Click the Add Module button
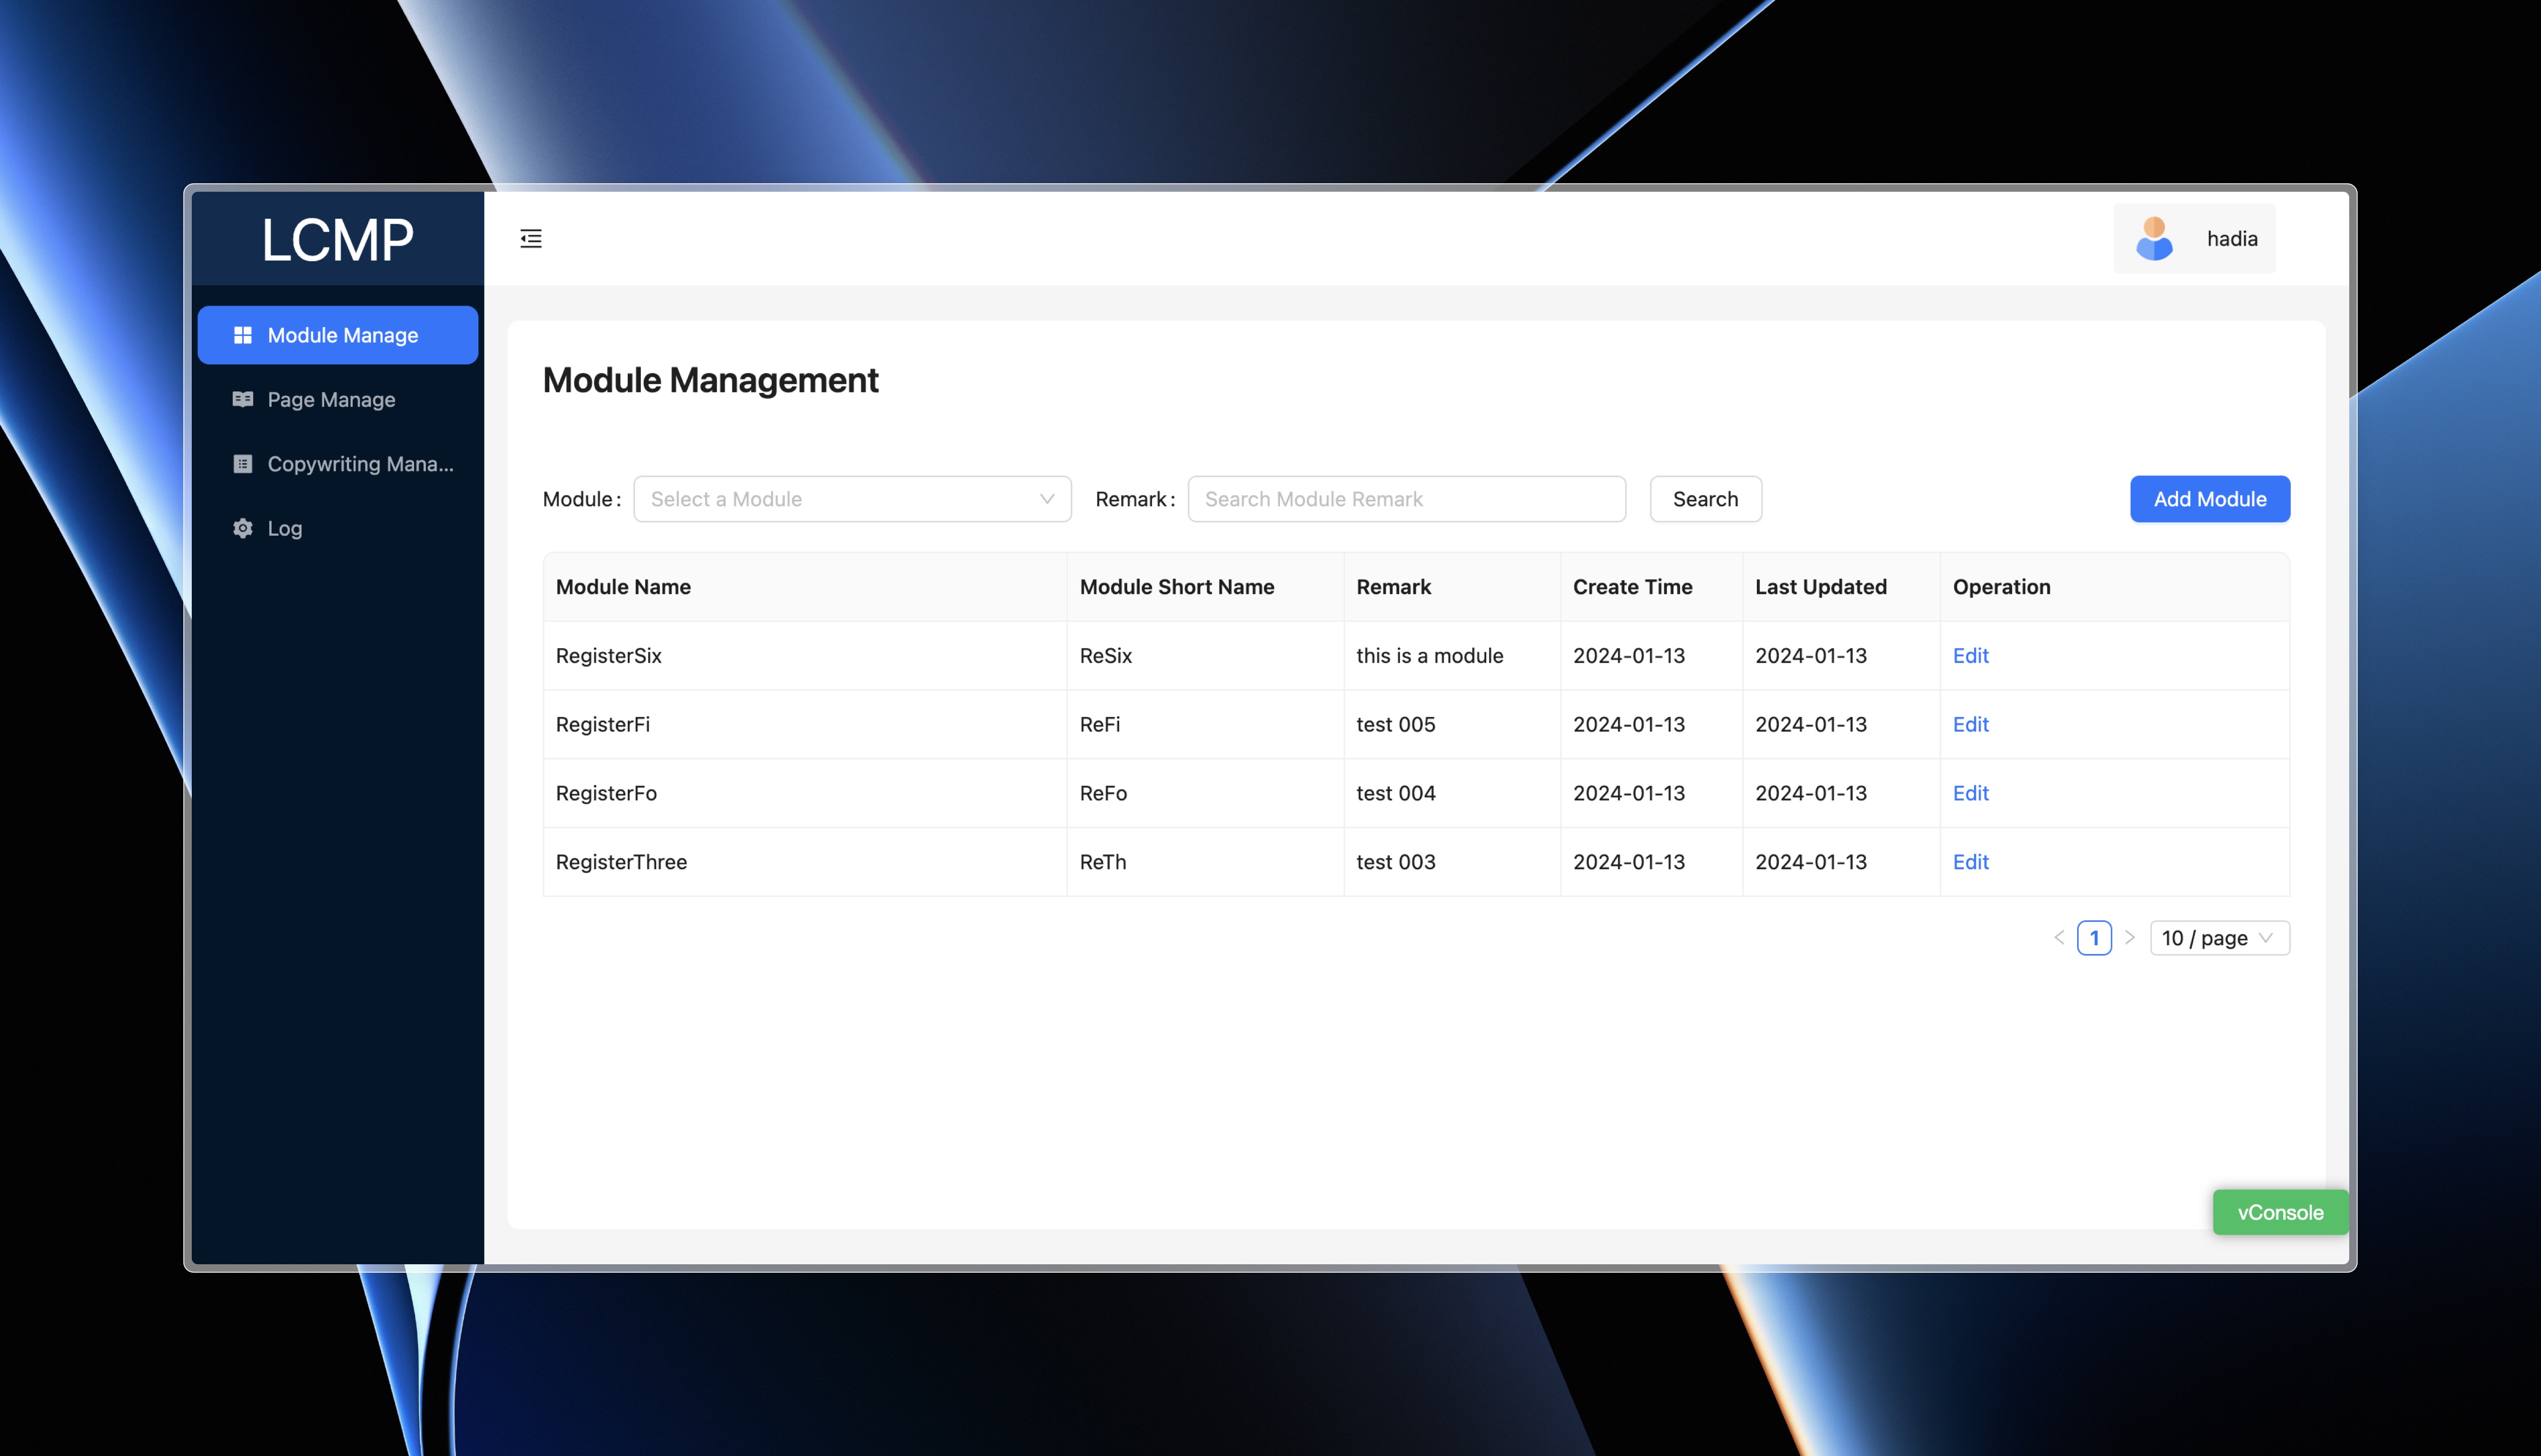 pyautogui.click(x=2210, y=499)
